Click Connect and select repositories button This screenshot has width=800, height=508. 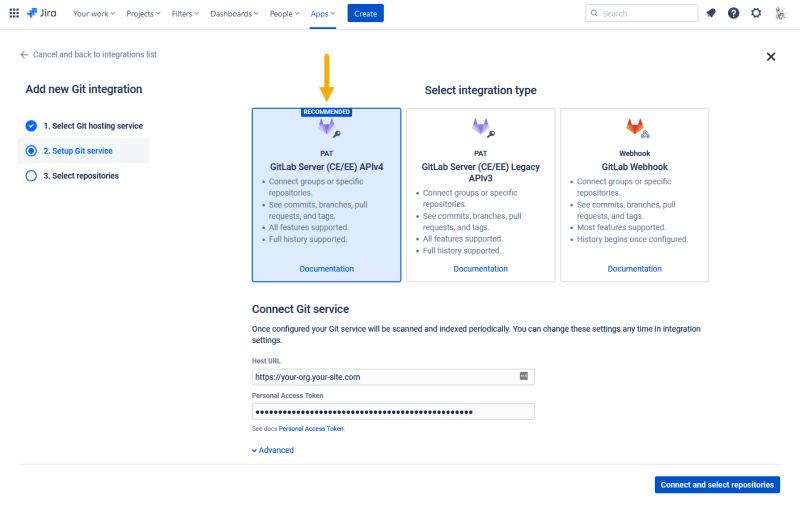point(717,485)
